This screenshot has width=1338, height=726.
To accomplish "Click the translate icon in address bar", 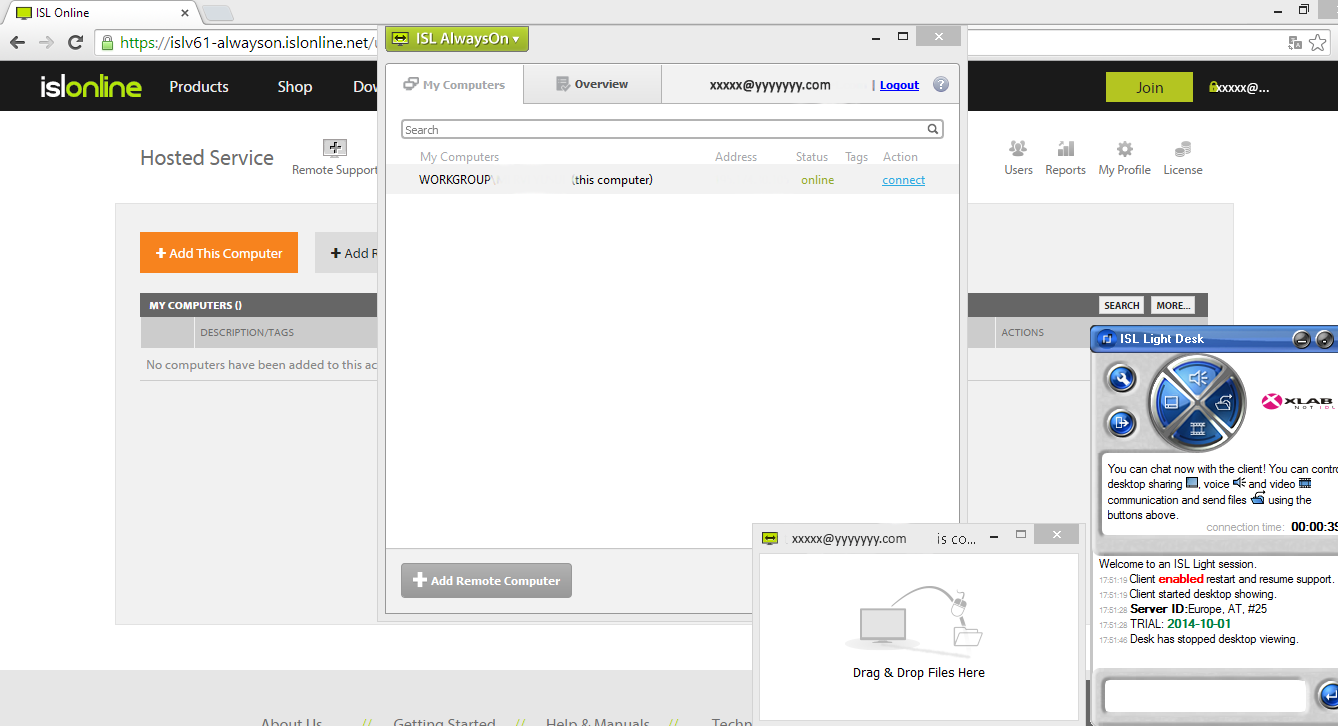I will click(1295, 43).
